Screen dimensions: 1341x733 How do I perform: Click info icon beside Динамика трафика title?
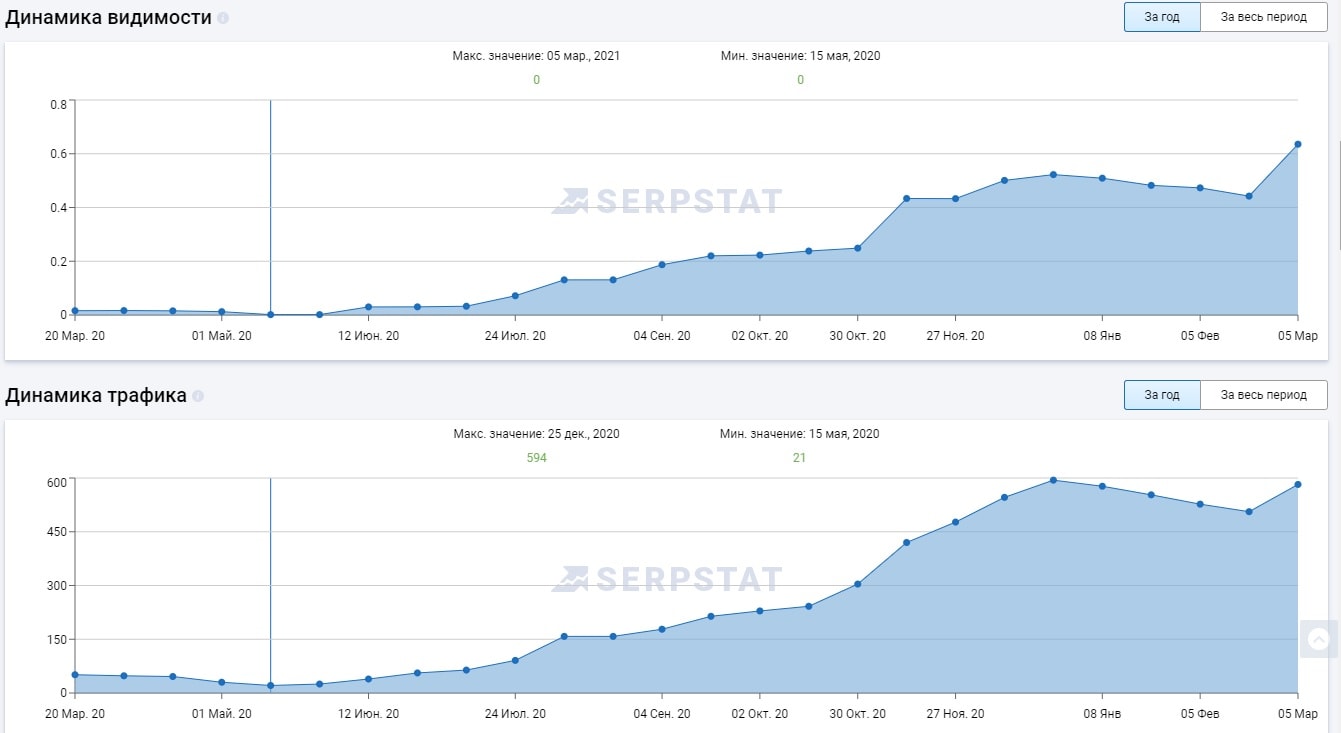coord(198,396)
